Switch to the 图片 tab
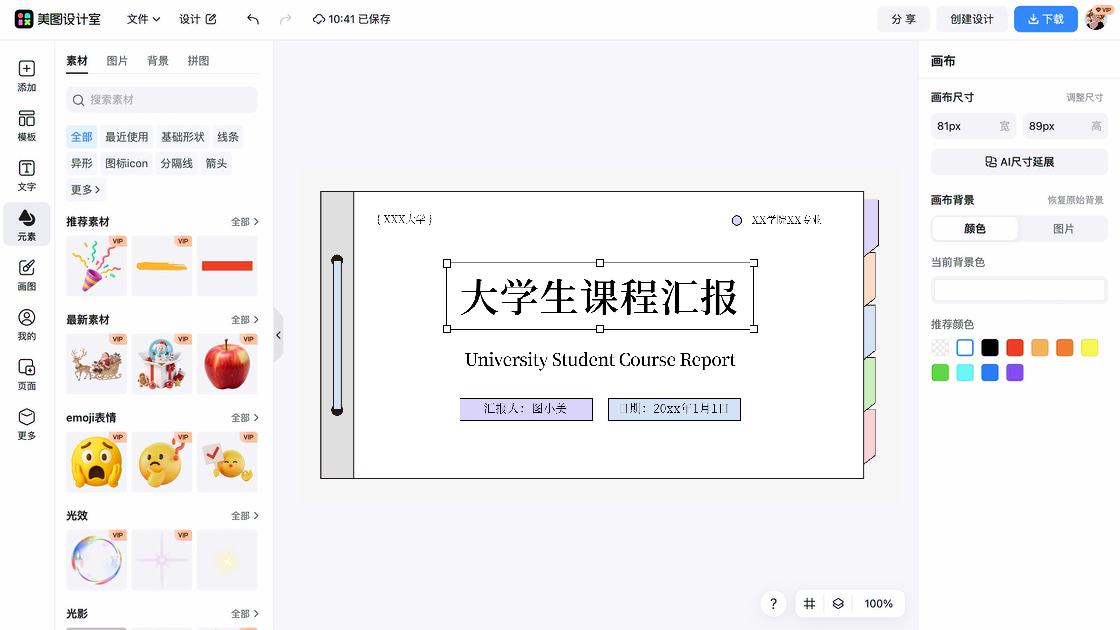The width and height of the screenshot is (1120, 630). point(117,61)
